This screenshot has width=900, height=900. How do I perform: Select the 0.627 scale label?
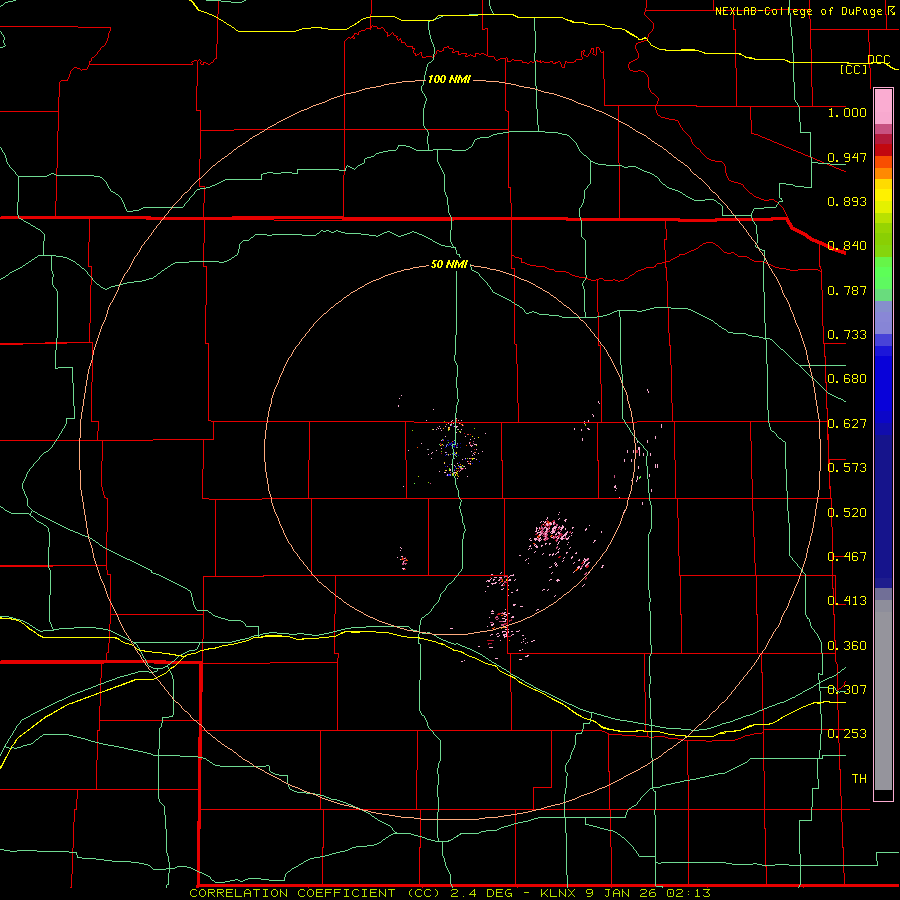click(x=847, y=424)
